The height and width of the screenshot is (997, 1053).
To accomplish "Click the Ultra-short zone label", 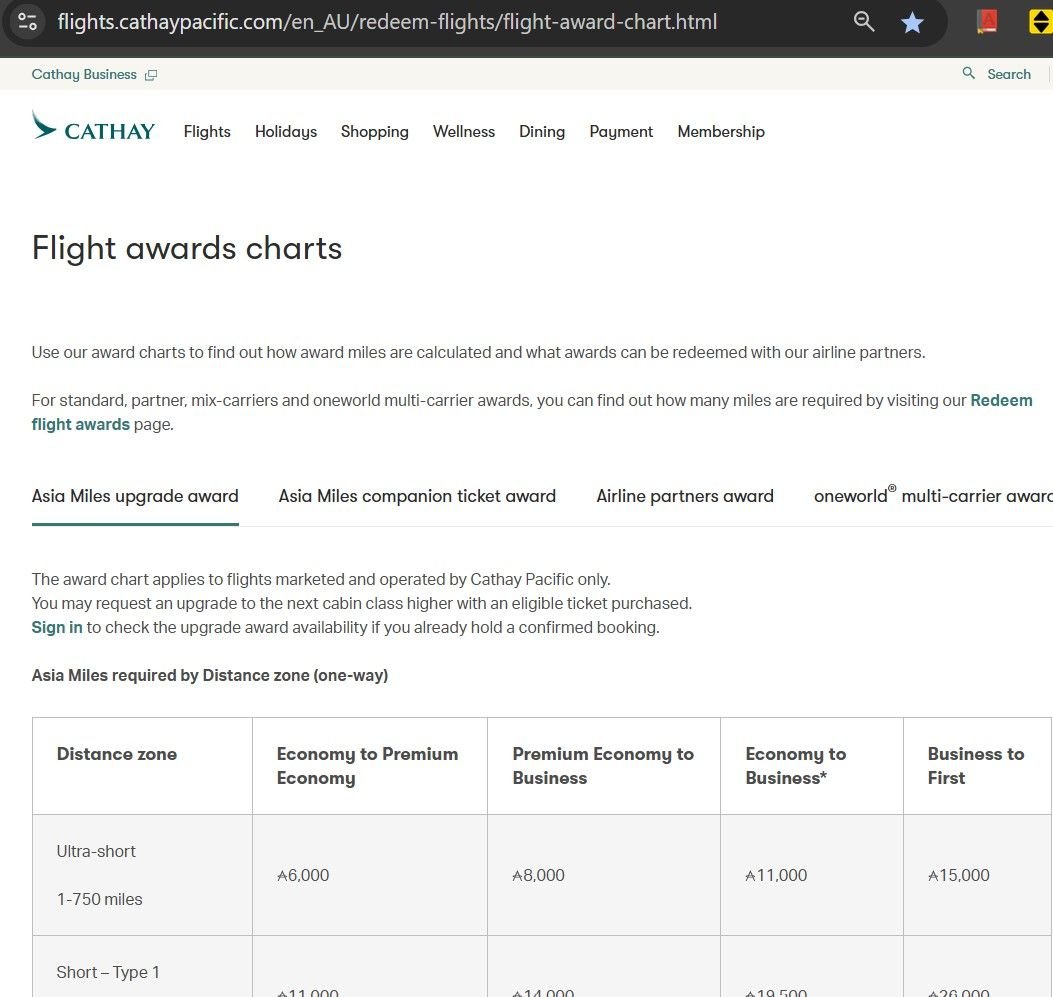I will click(x=96, y=851).
